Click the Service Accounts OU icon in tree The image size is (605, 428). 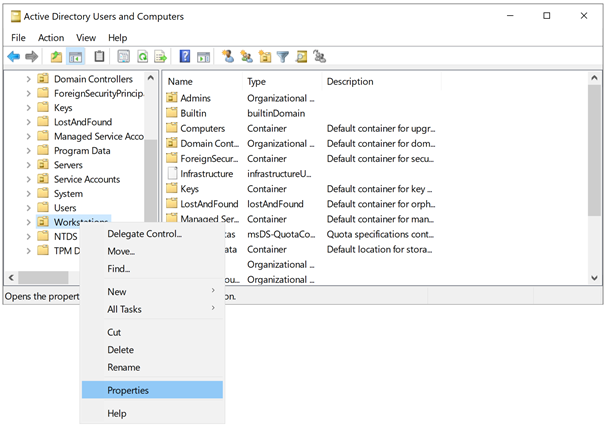click(x=43, y=179)
